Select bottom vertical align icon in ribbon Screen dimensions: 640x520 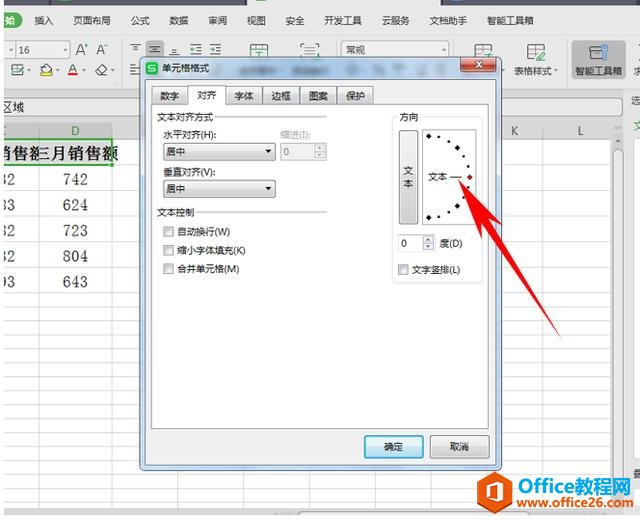(x=174, y=50)
